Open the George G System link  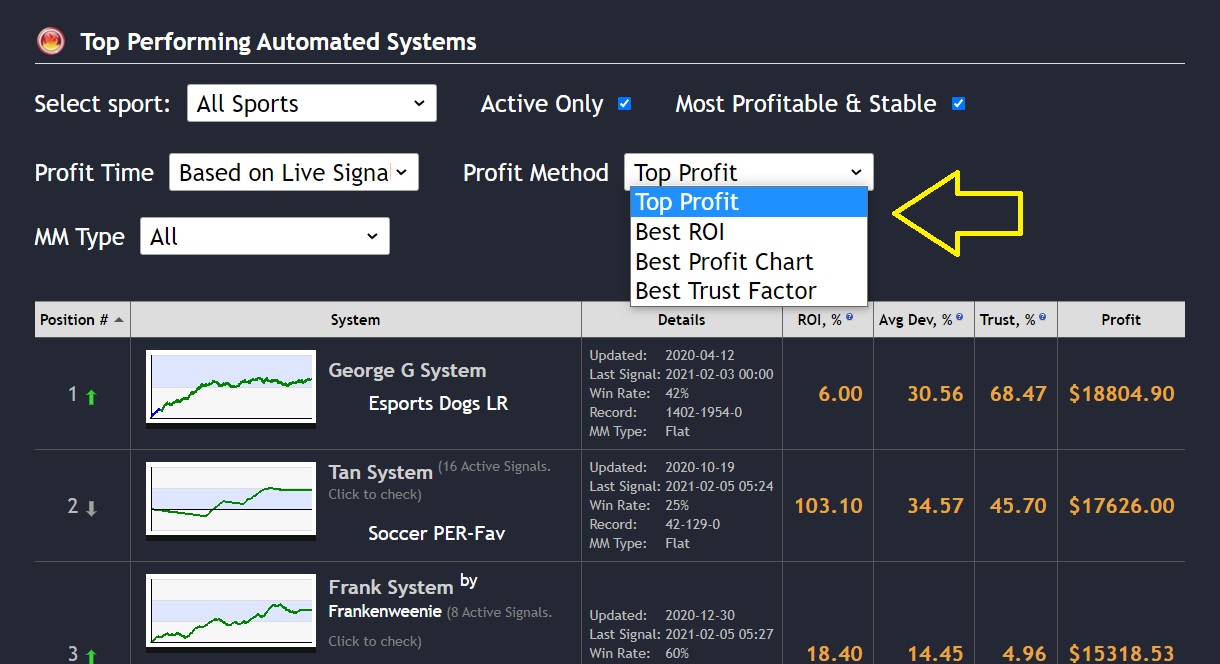tap(407, 370)
